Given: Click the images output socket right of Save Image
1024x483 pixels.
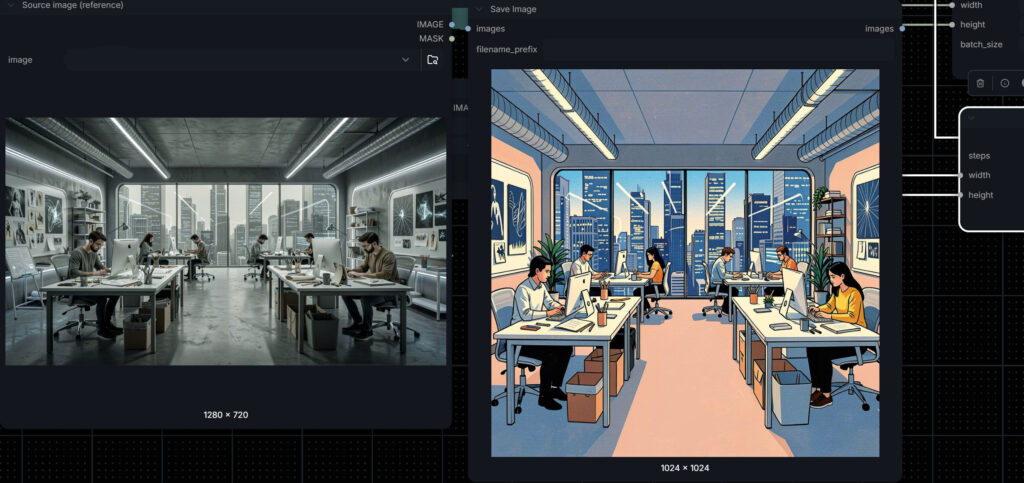Looking at the screenshot, I should [902, 29].
